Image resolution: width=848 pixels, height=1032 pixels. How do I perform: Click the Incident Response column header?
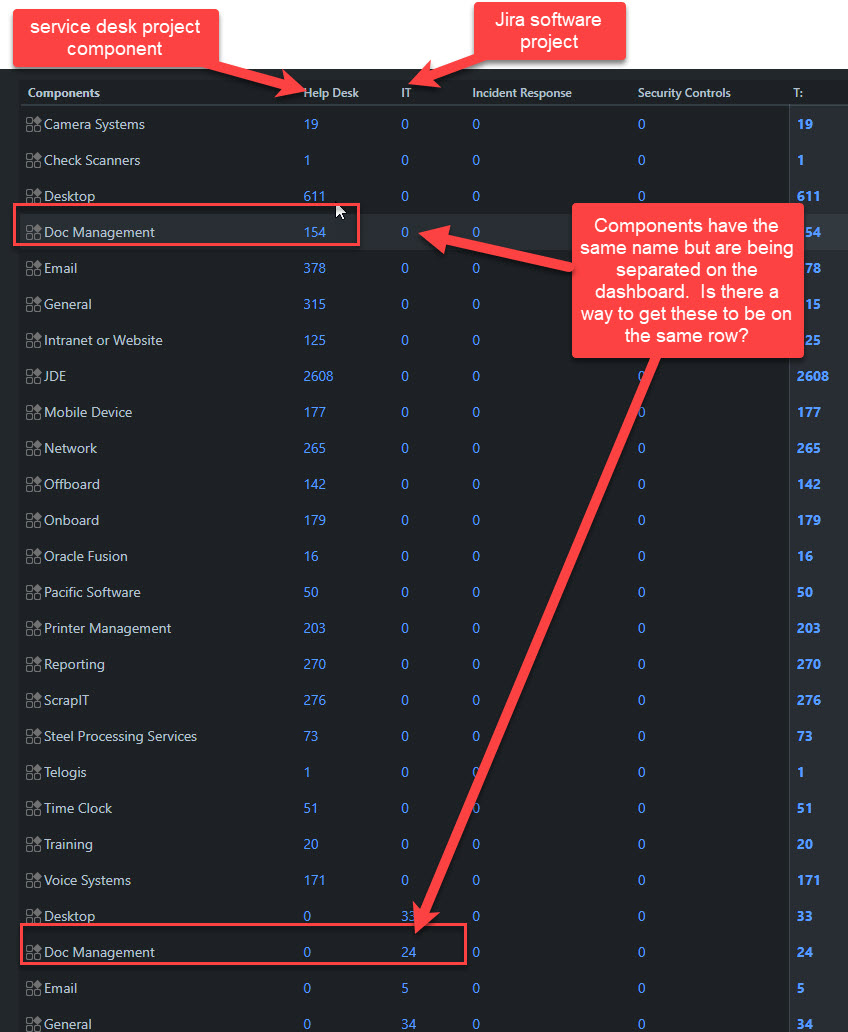(521, 93)
